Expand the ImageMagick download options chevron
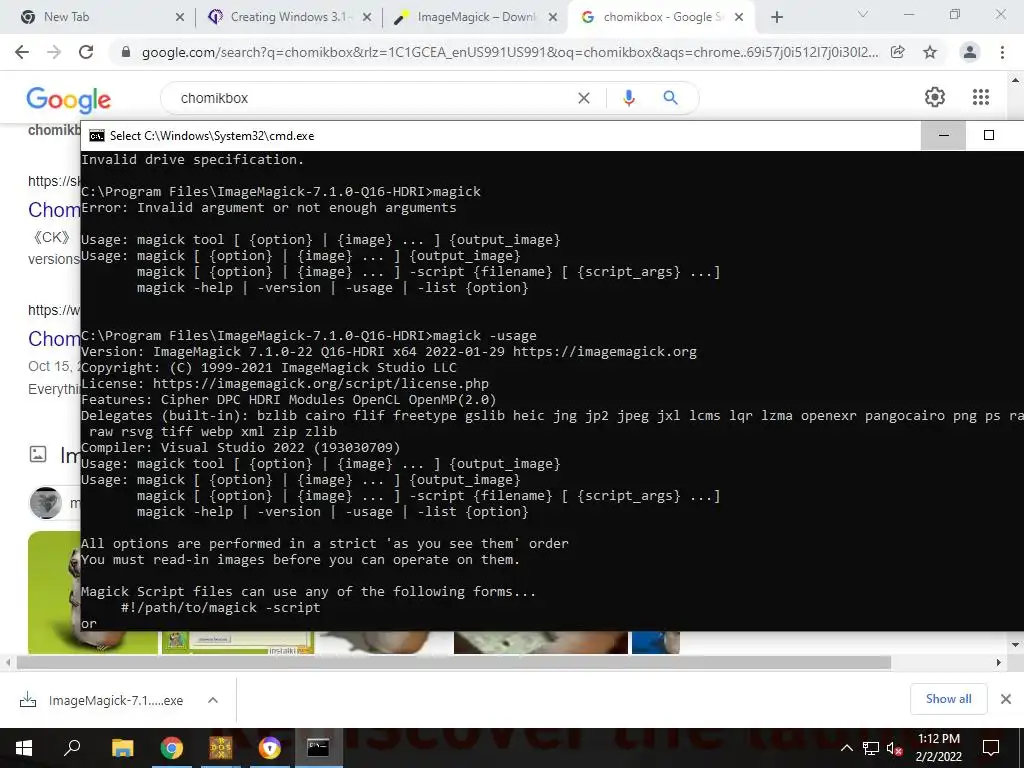Image resolution: width=1024 pixels, height=768 pixels. (213, 700)
